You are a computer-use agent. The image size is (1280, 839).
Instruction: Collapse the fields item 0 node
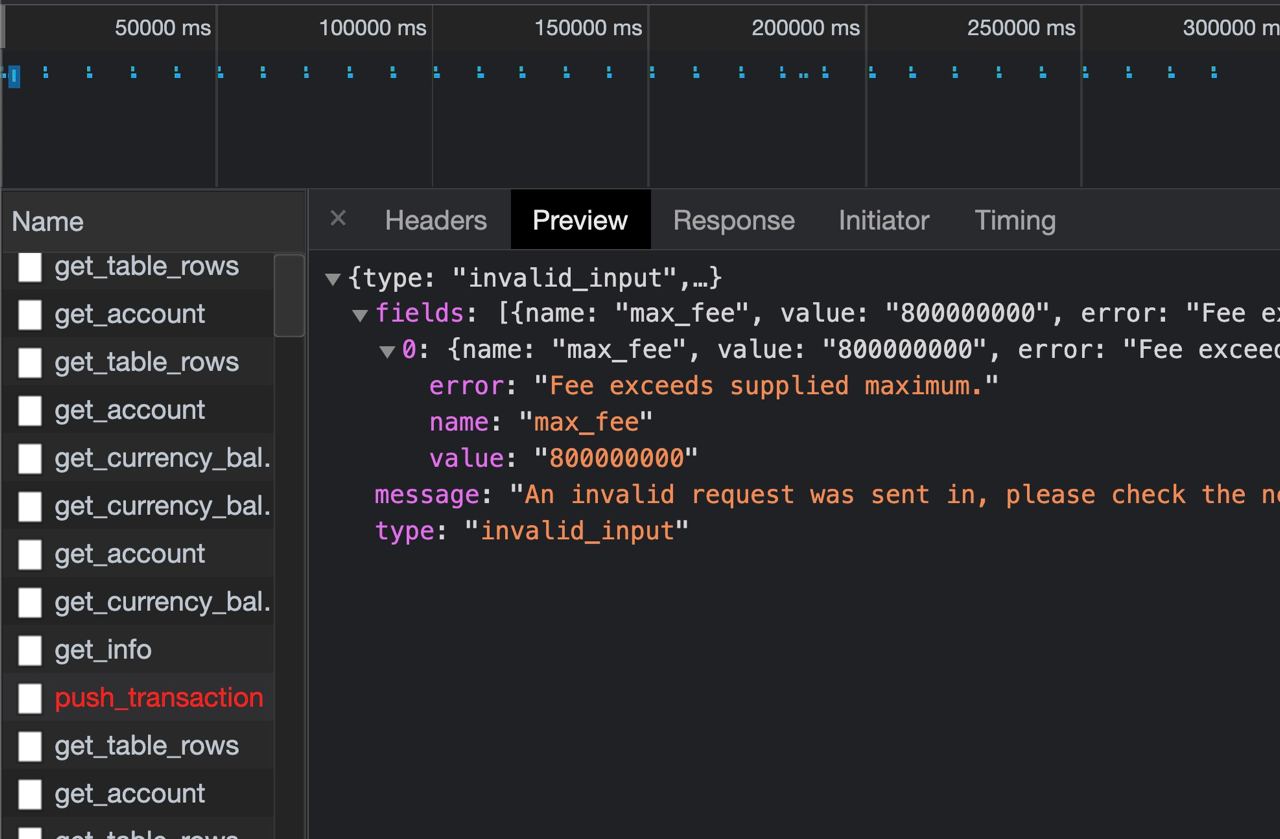(387, 351)
